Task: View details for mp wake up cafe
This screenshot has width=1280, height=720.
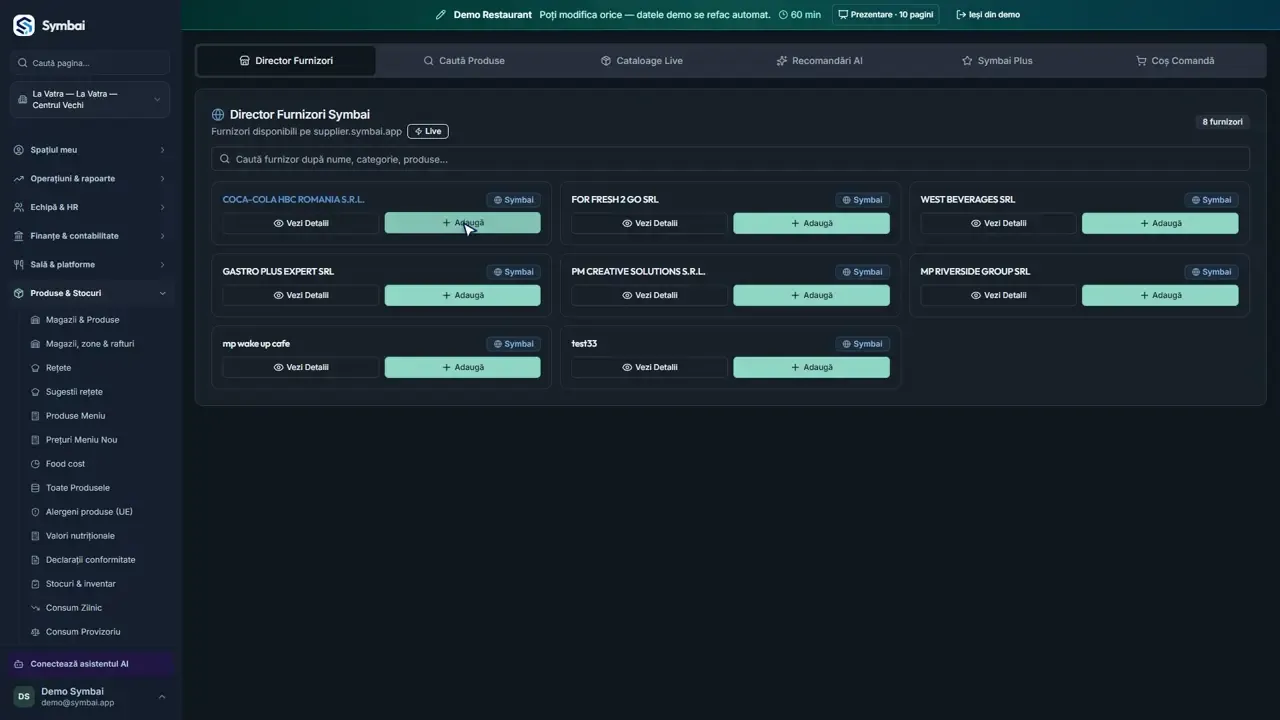Action: 301,367
